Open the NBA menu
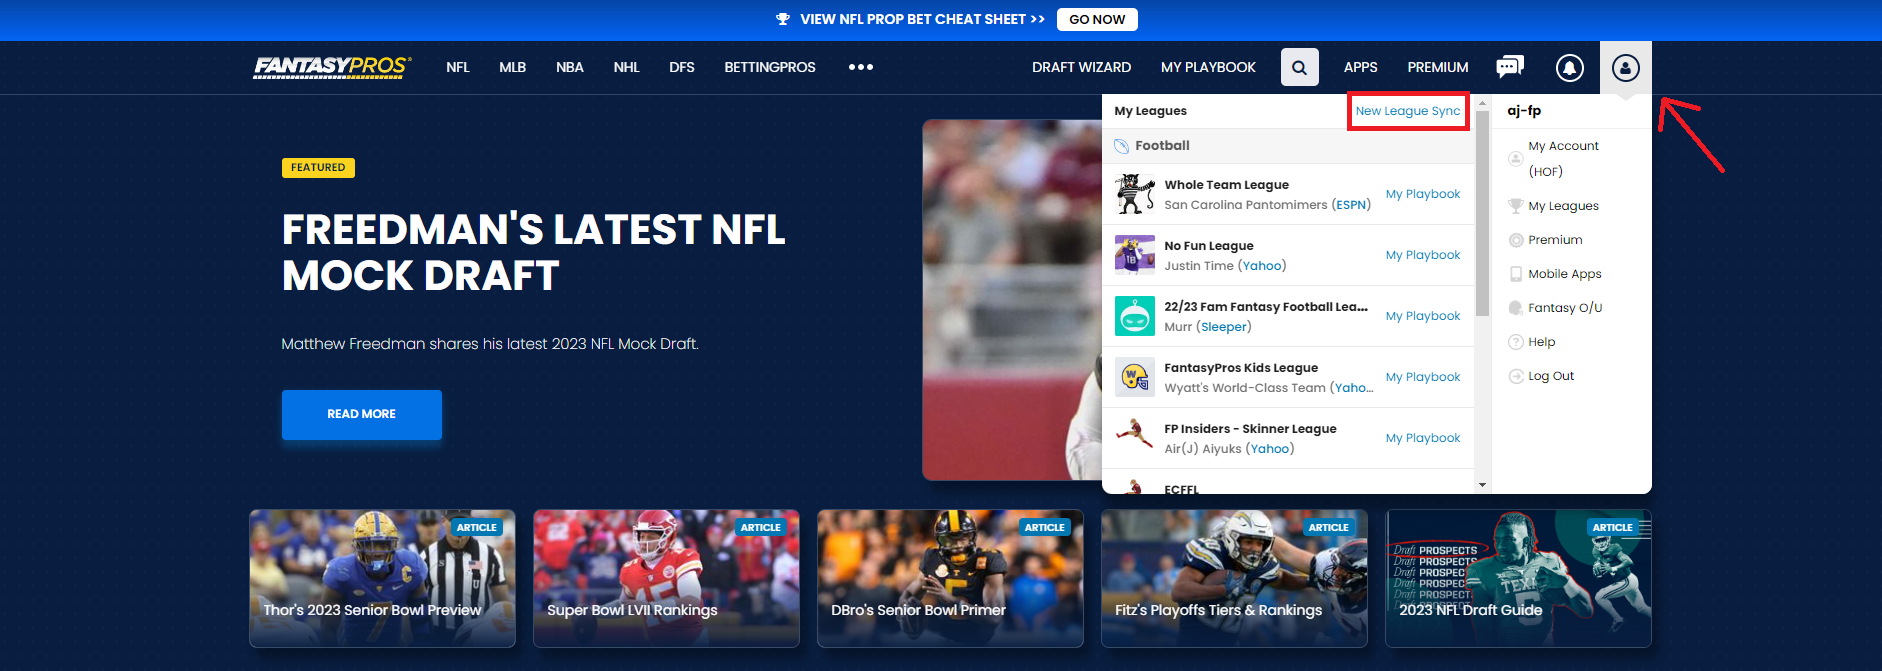Image resolution: width=1882 pixels, height=671 pixels. click(x=570, y=67)
